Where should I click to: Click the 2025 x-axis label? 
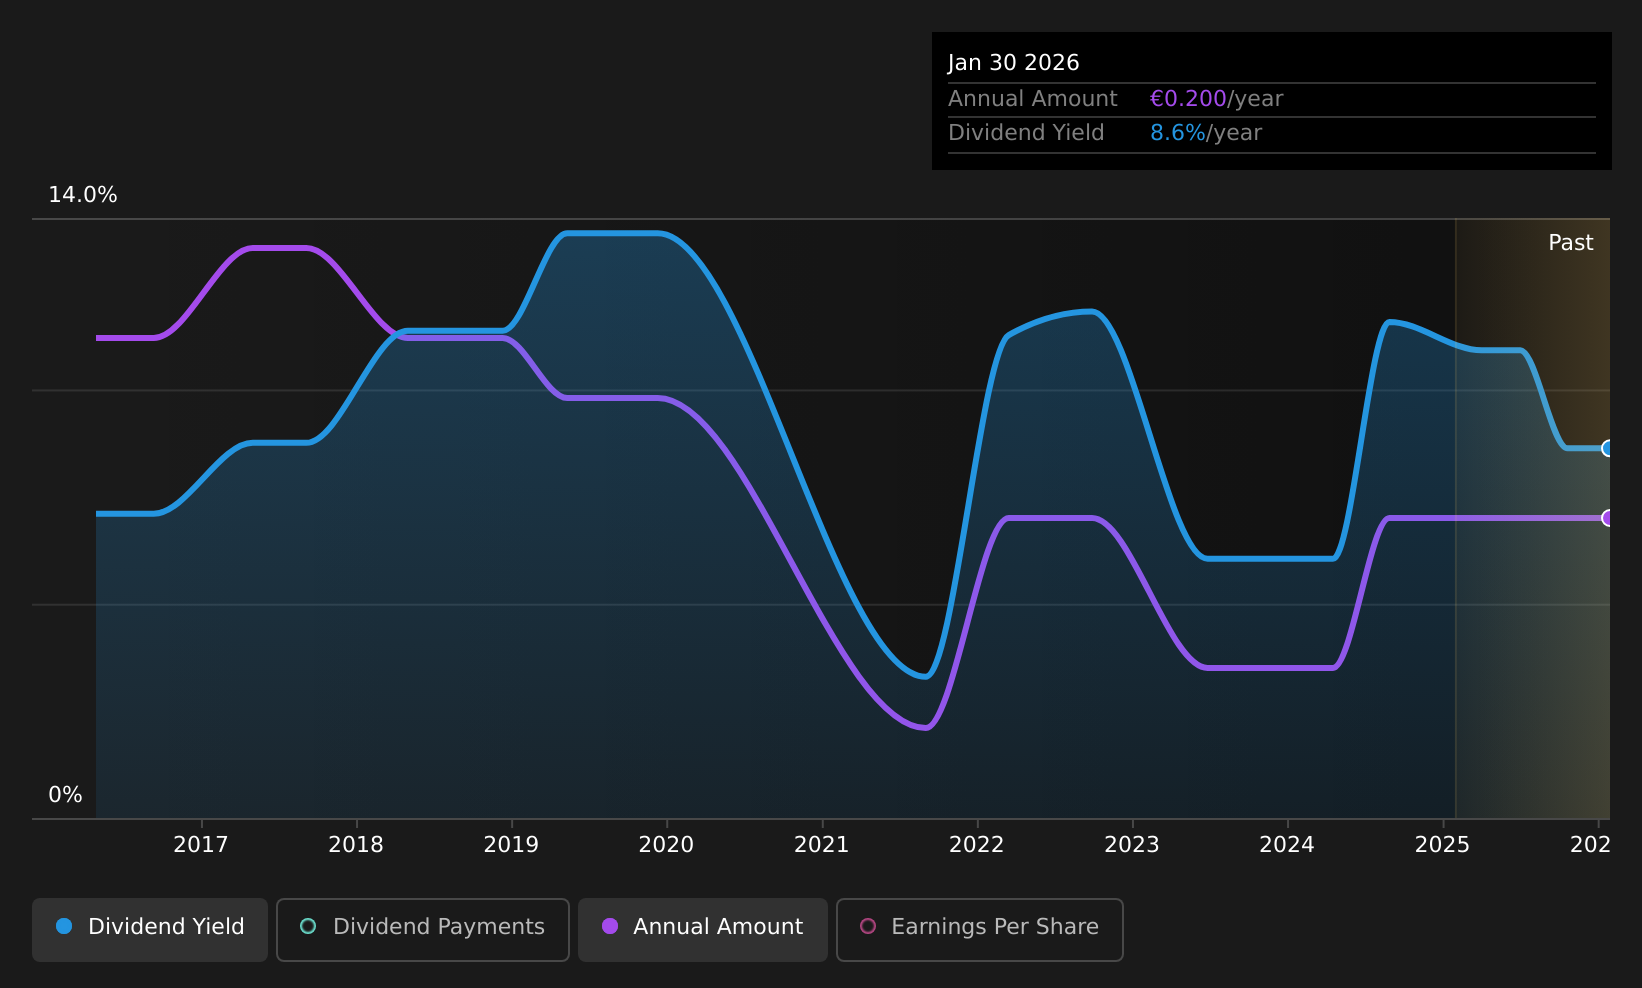point(1442,845)
